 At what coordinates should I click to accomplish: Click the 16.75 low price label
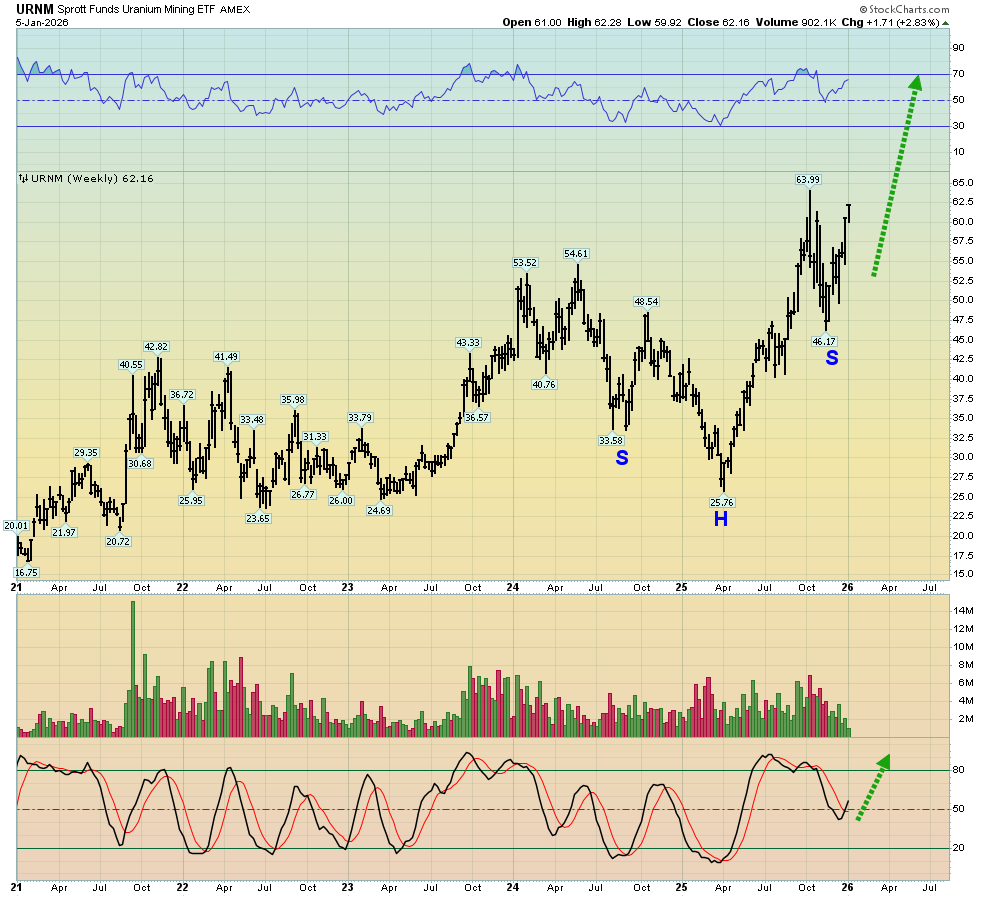(x=26, y=573)
